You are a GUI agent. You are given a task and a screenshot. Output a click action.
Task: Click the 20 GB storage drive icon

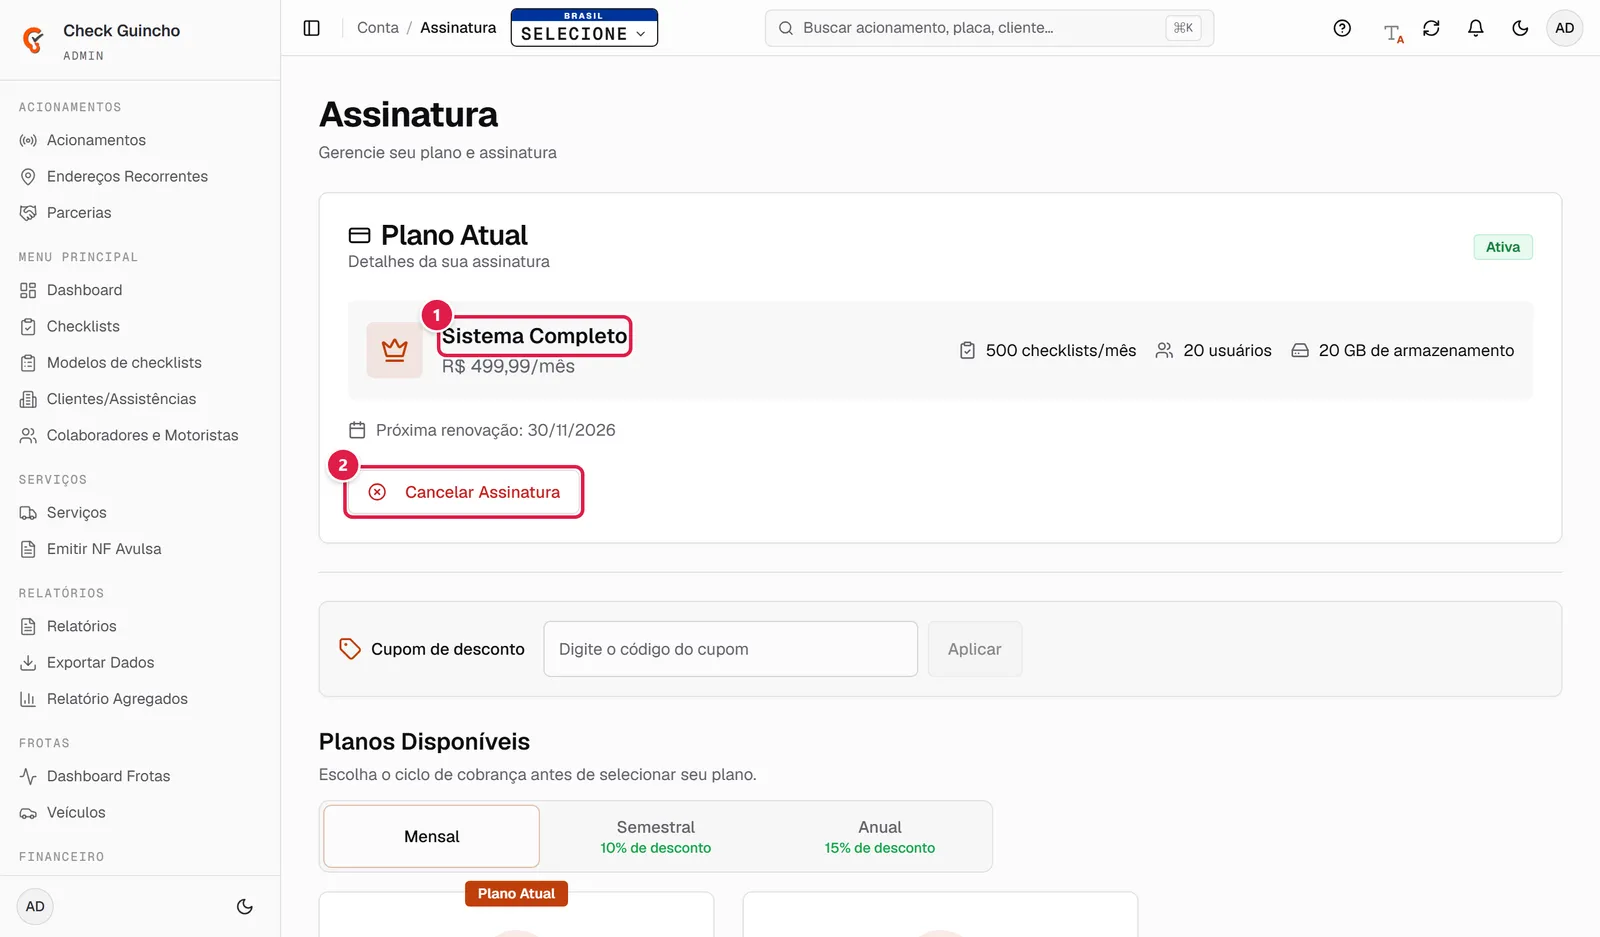click(1300, 351)
